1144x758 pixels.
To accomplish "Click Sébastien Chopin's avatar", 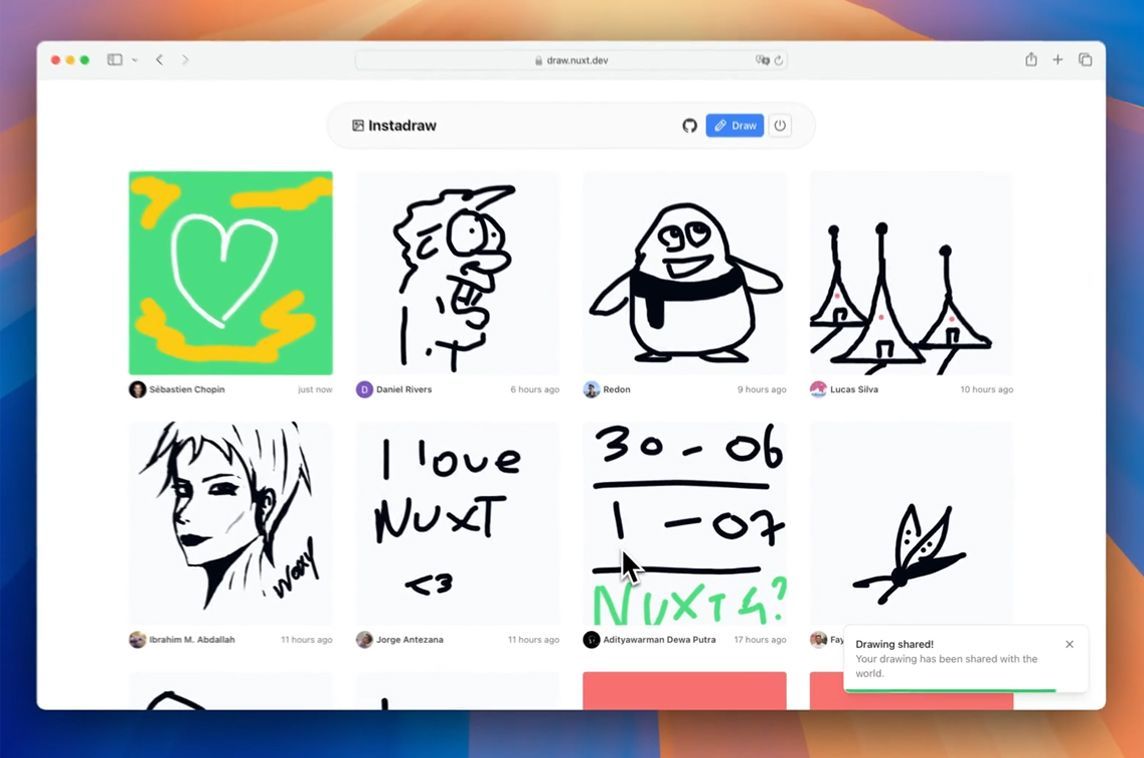I will pyautogui.click(x=137, y=390).
